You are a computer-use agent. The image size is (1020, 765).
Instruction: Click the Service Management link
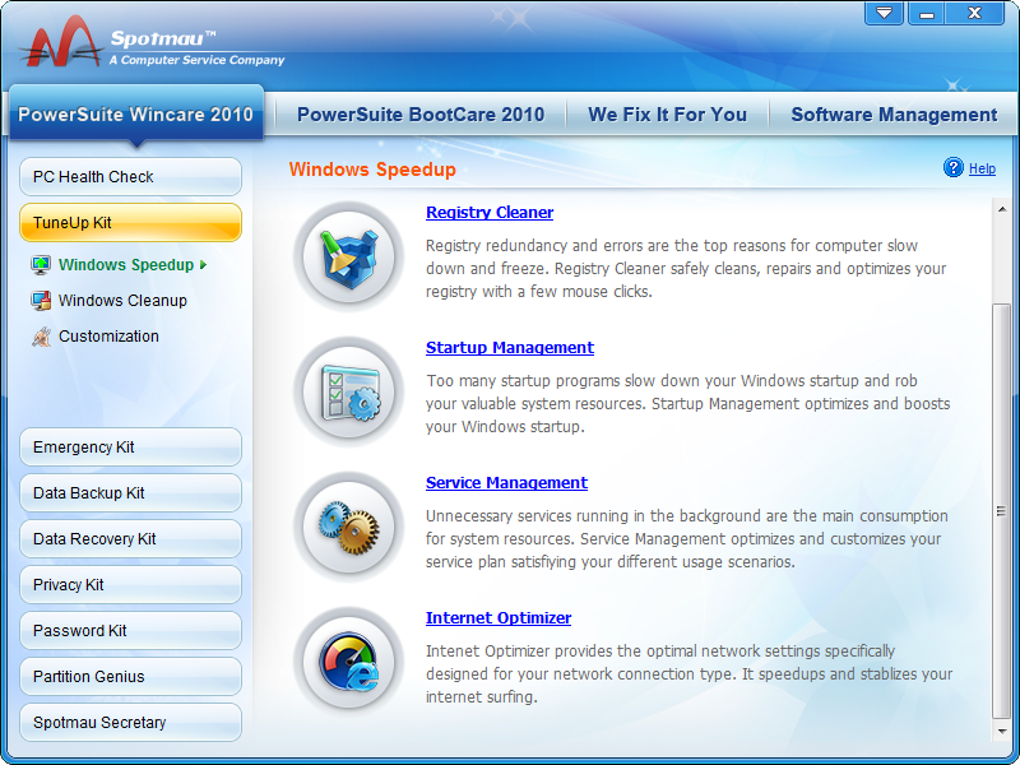506,483
